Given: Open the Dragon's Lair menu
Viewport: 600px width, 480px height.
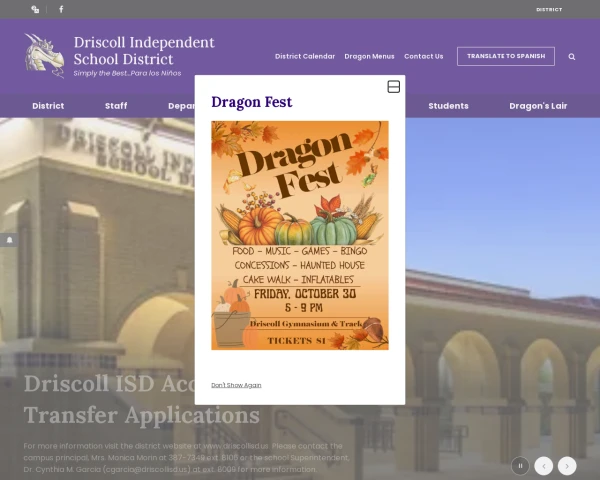Looking at the screenshot, I should point(538,106).
